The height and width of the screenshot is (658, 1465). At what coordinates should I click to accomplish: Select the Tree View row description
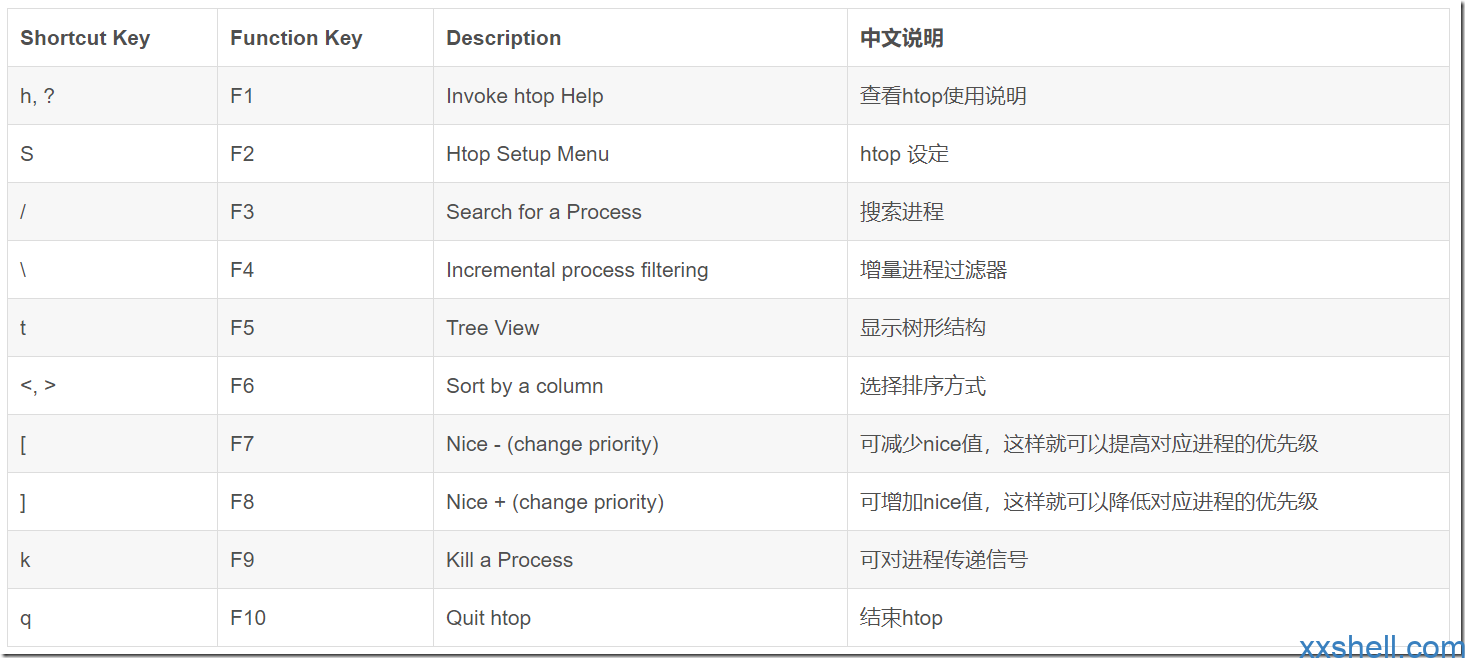(492, 328)
